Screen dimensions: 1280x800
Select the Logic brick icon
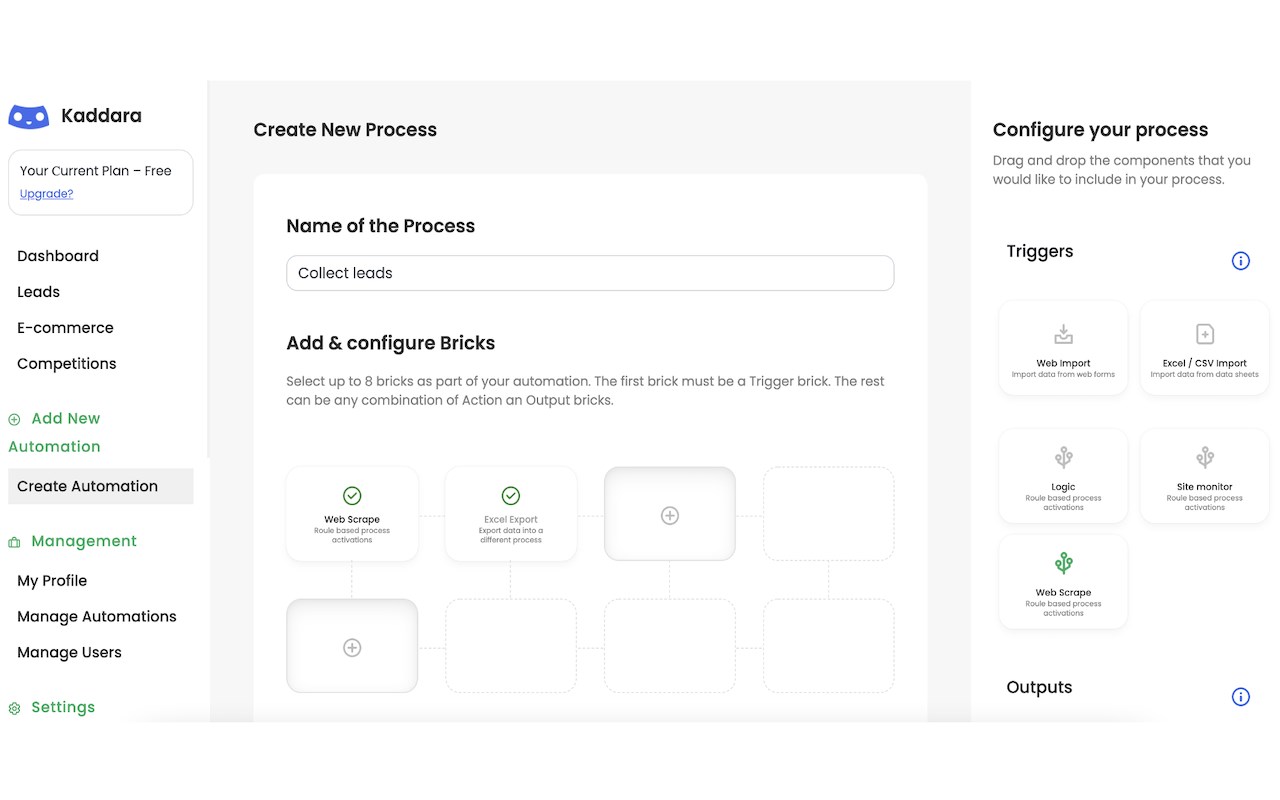pos(1063,458)
